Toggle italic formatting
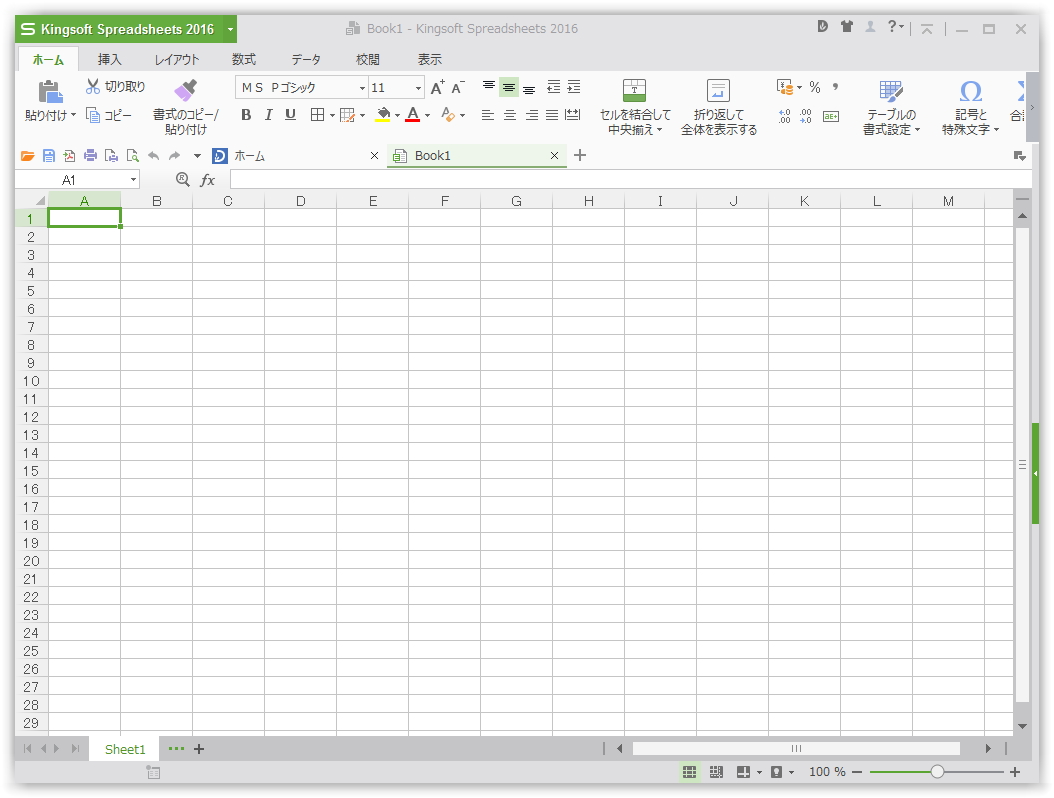Screen dimensions: 1054x798 [267, 115]
